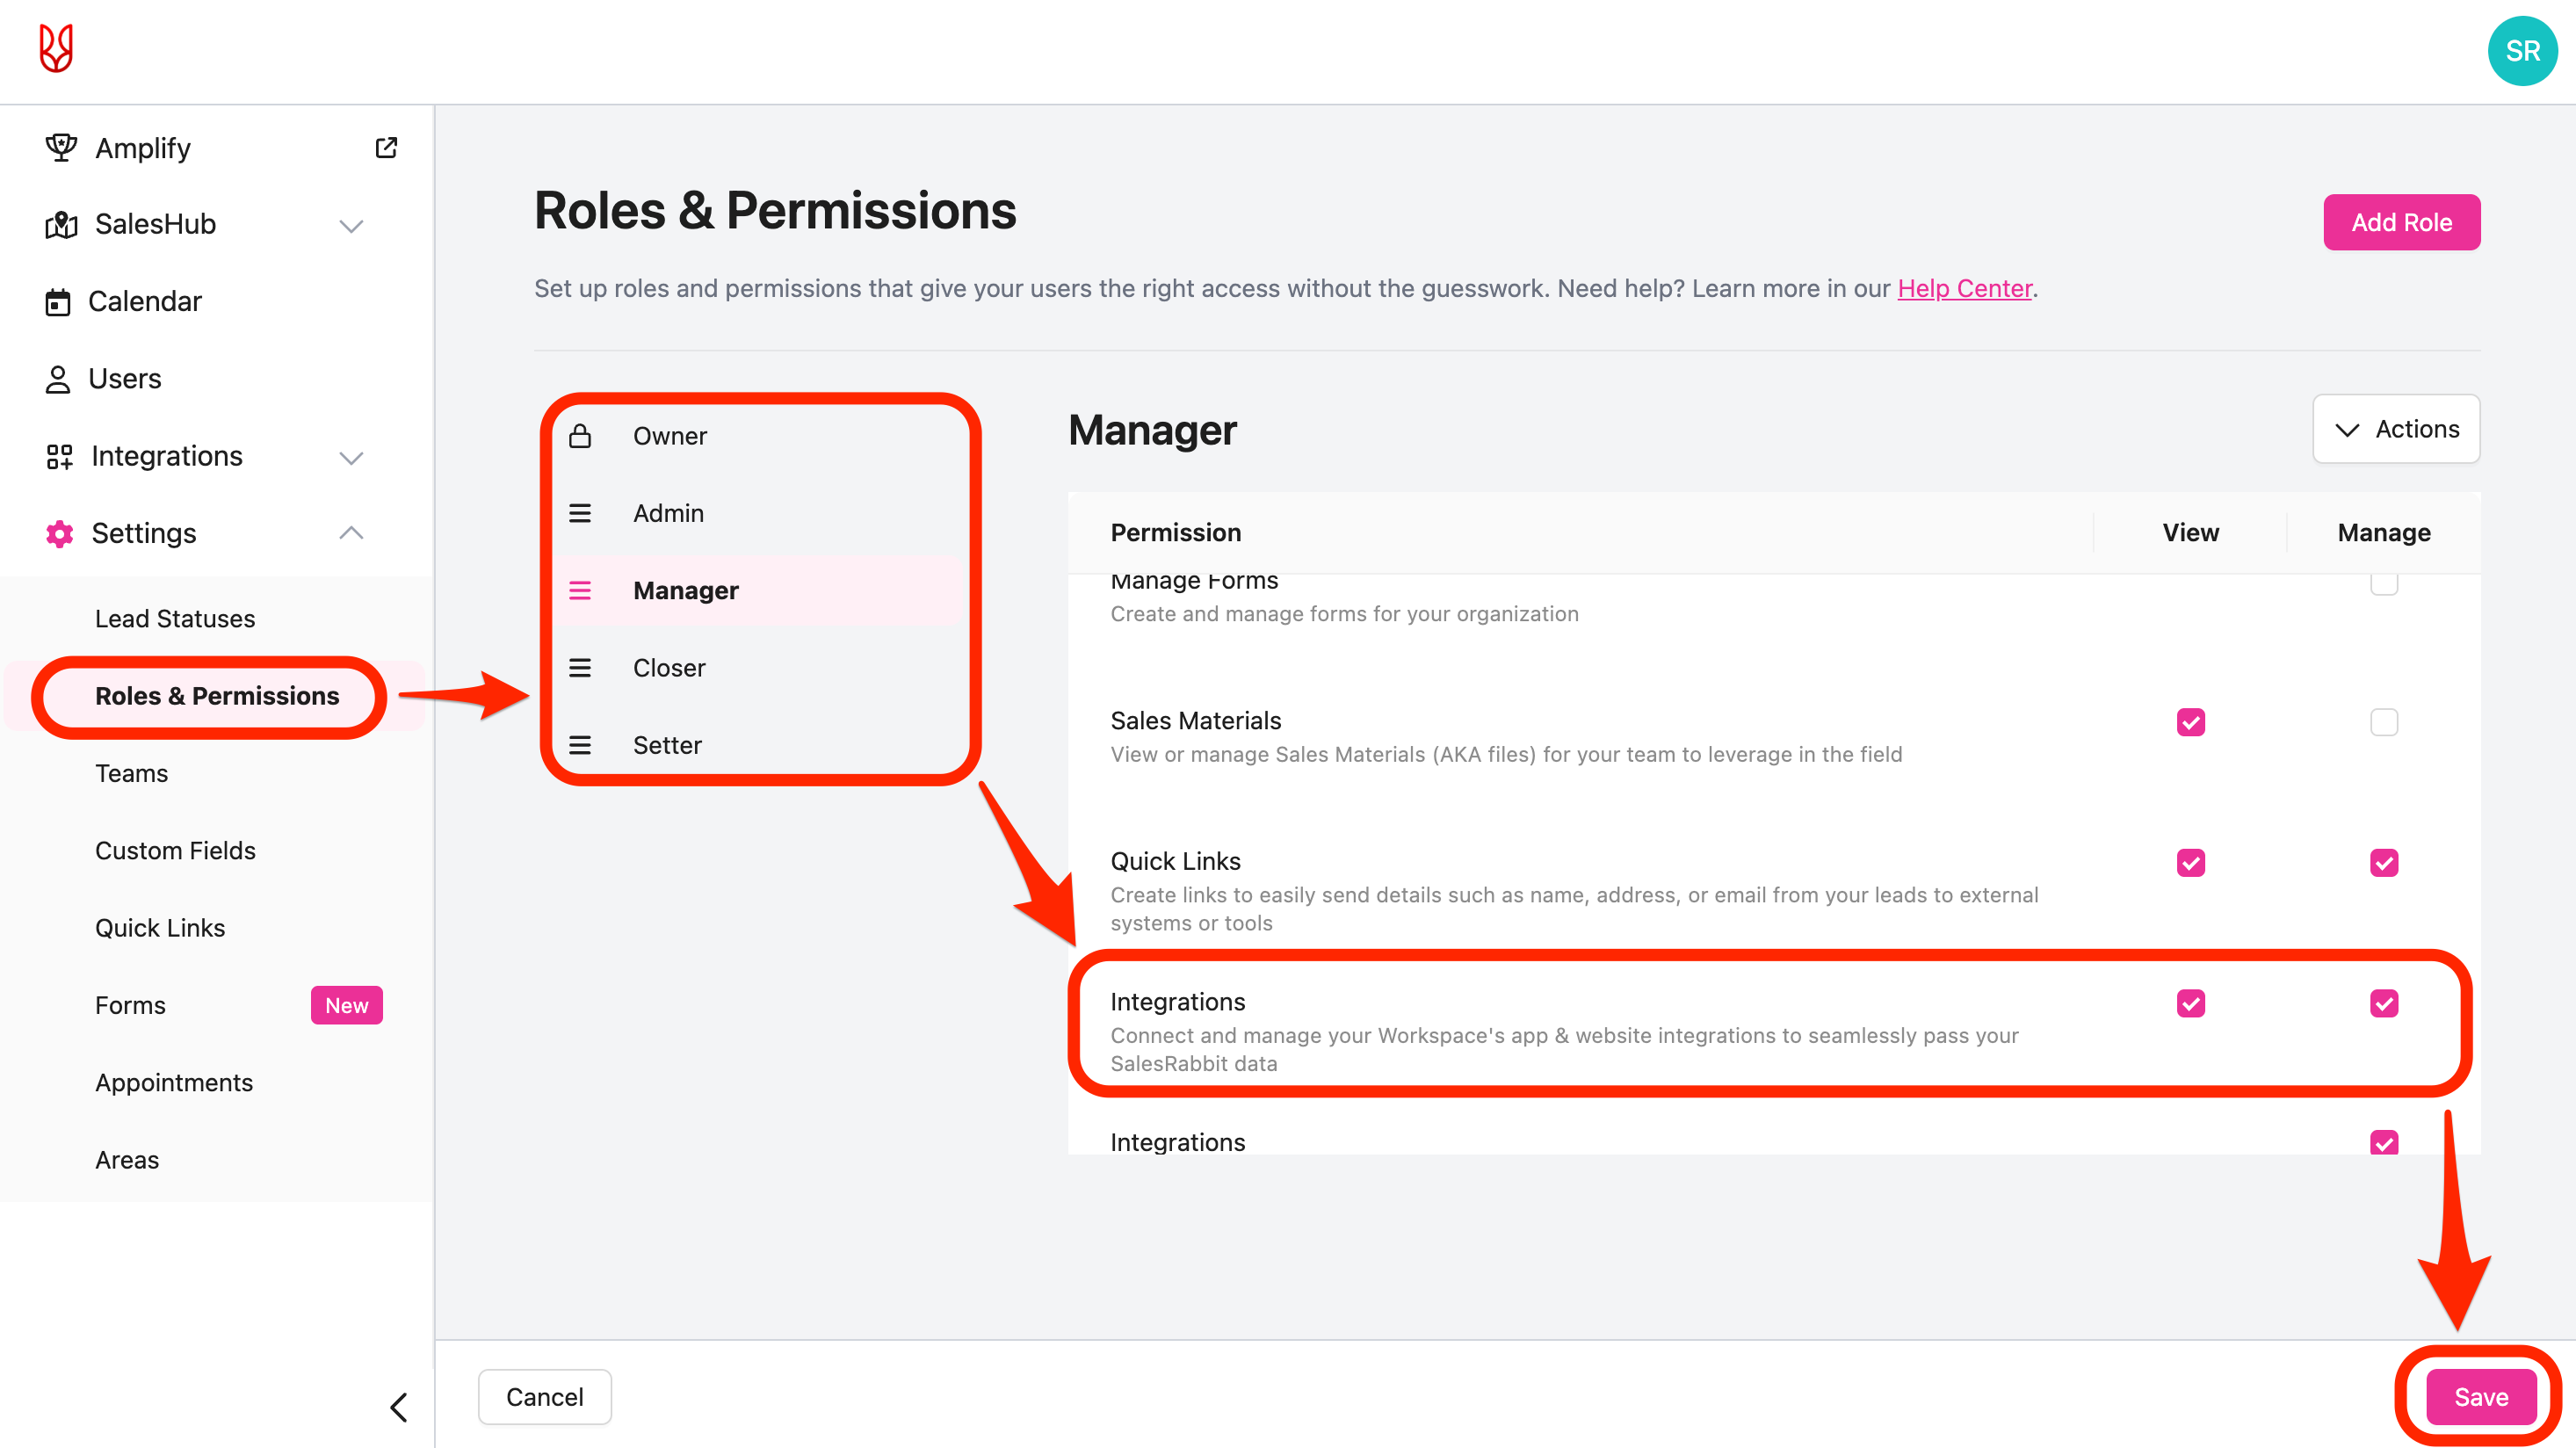The height and width of the screenshot is (1448, 2576).
Task: Expand the SalesHub menu chevron
Action: tap(351, 225)
